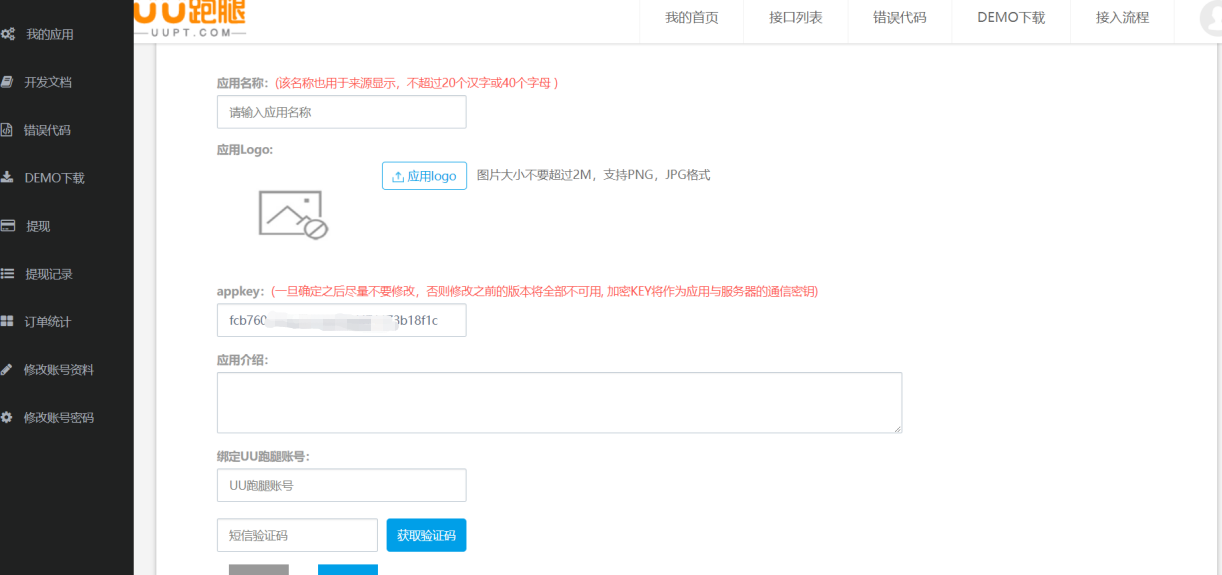Click the file icon beside 错误代码 in sidebar

(6, 130)
